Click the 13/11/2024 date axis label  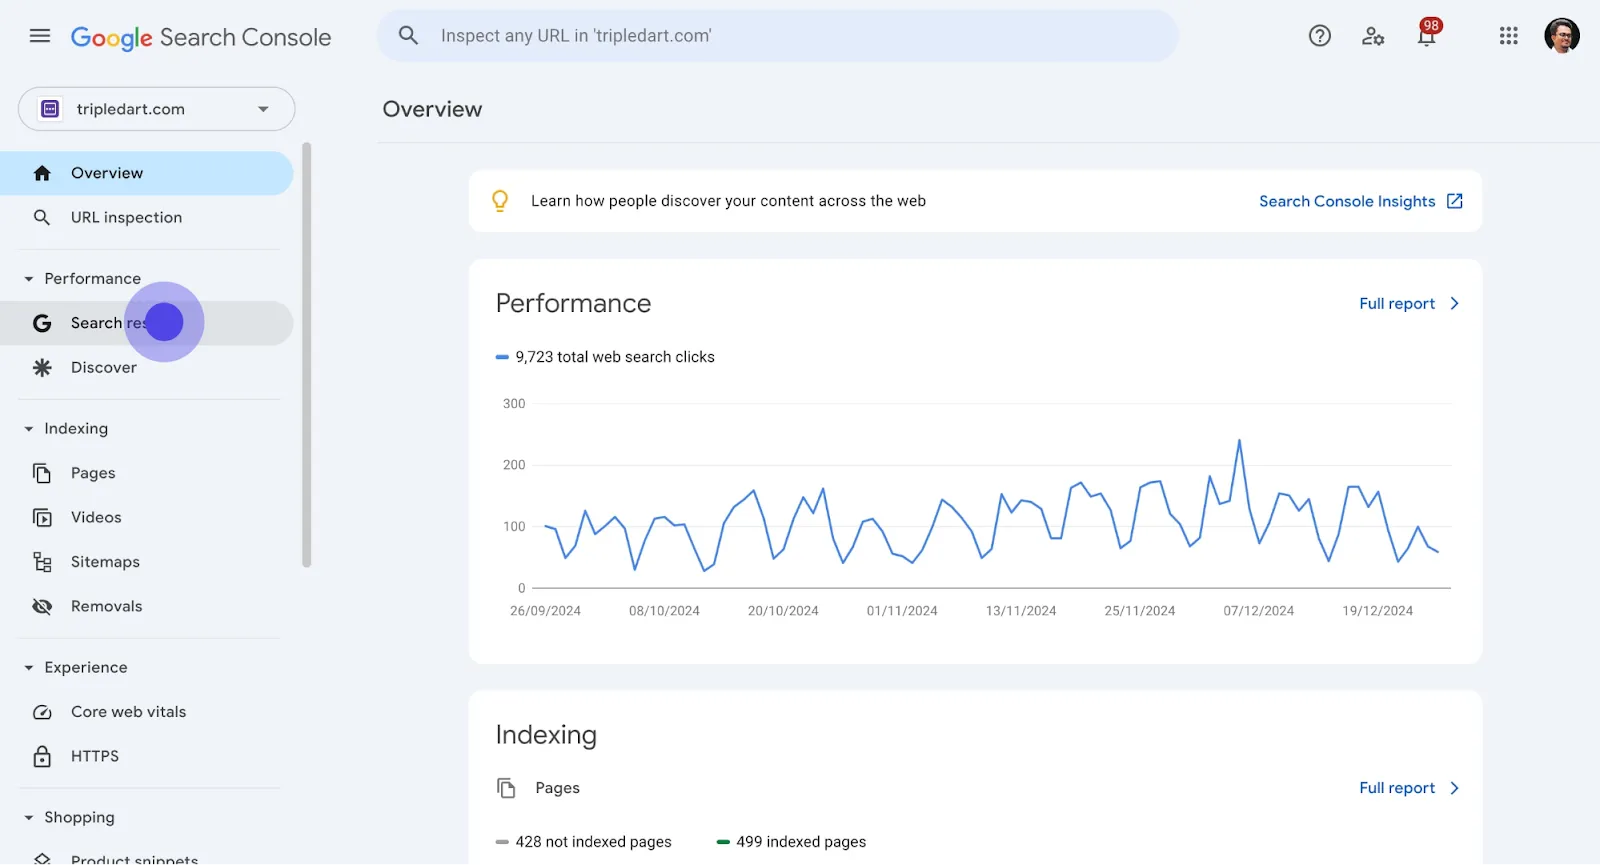1021,611
